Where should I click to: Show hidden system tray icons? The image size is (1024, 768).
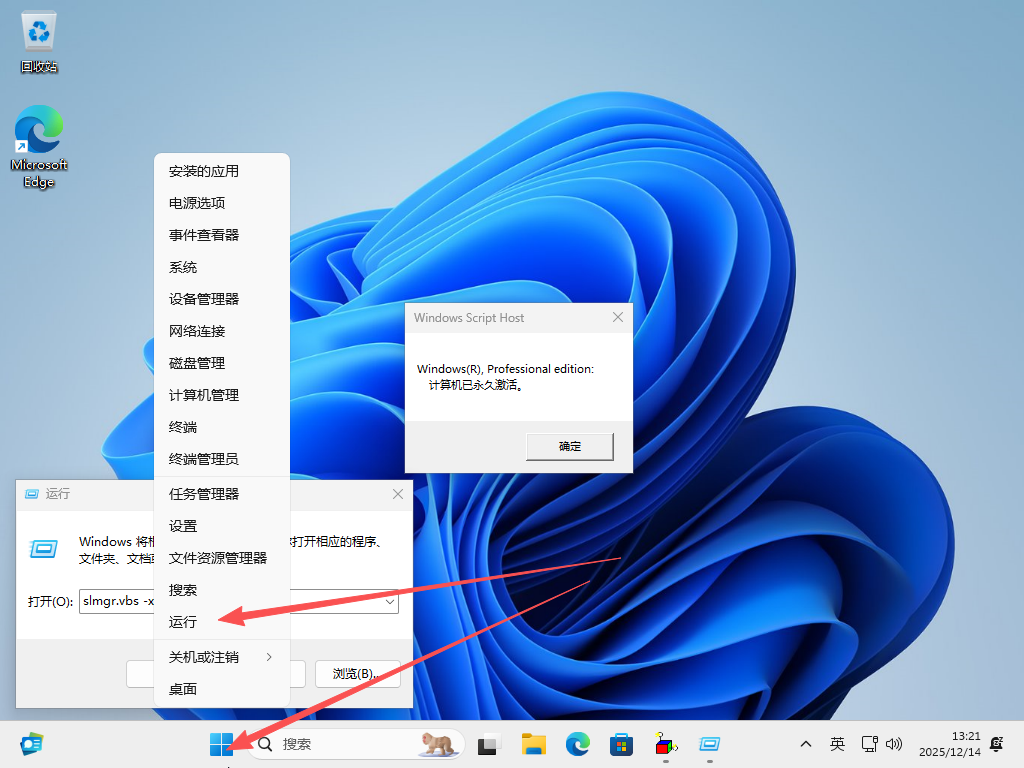[805, 745]
